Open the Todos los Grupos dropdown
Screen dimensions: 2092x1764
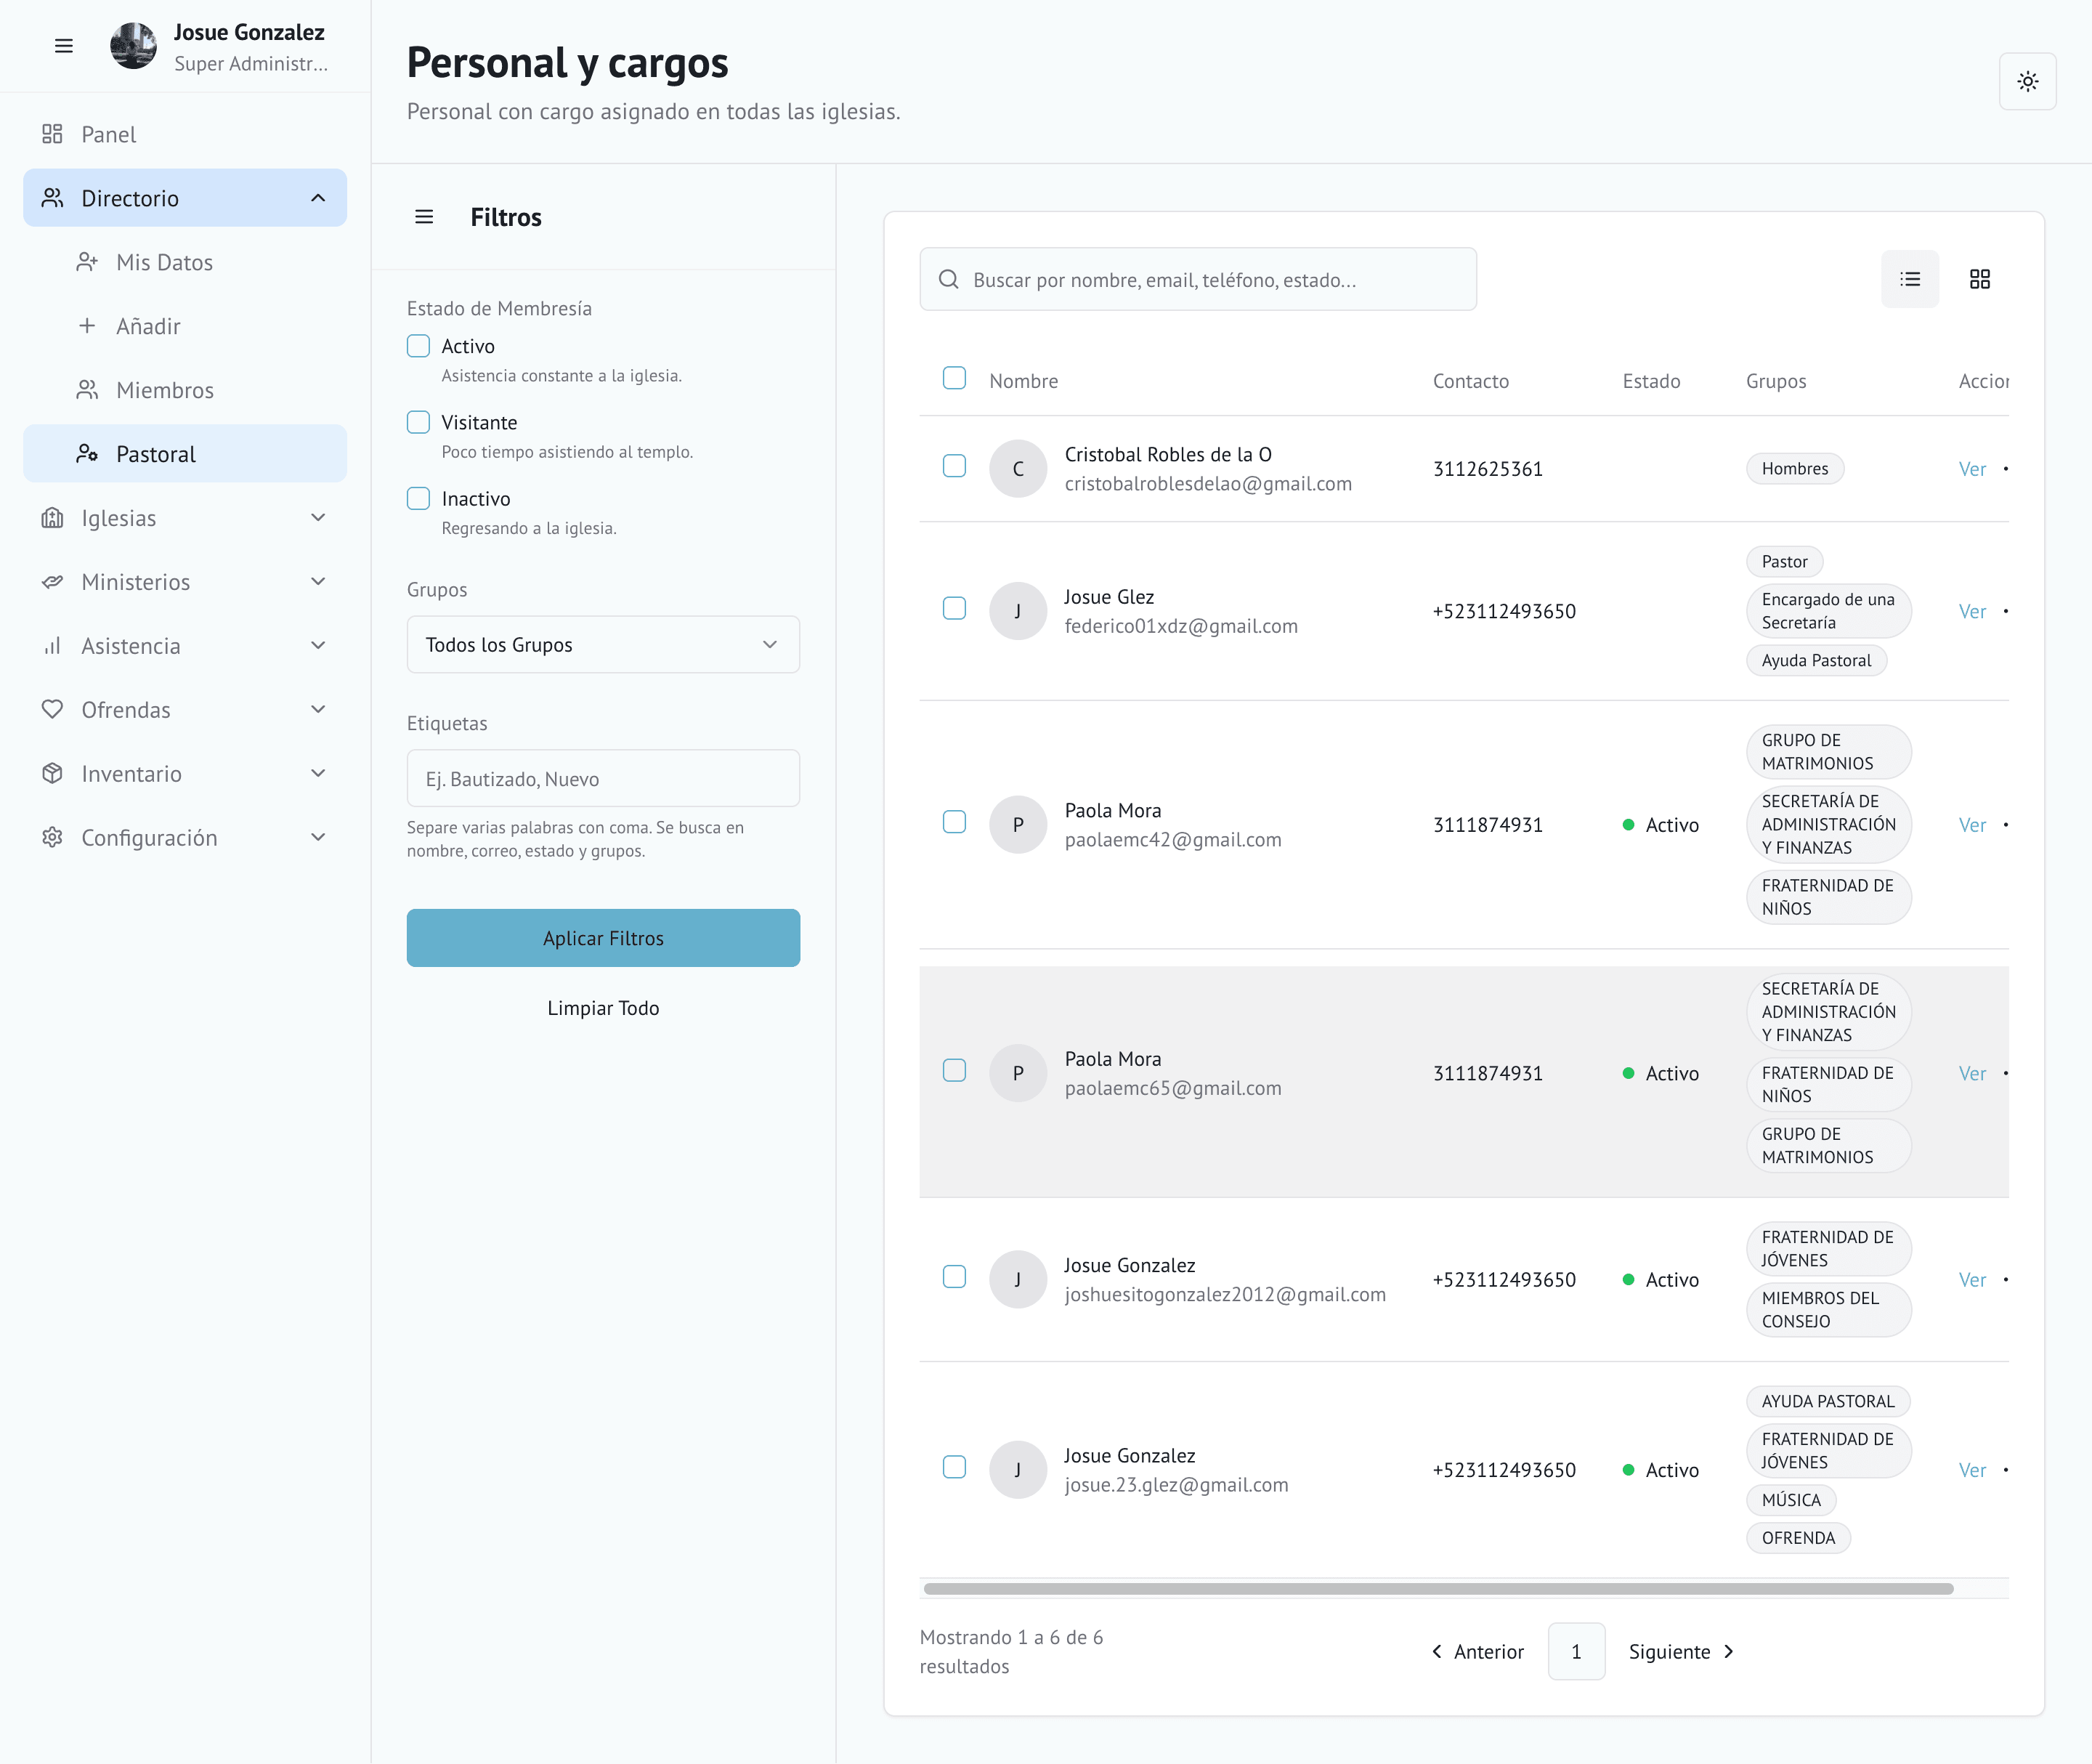[x=603, y=645]
